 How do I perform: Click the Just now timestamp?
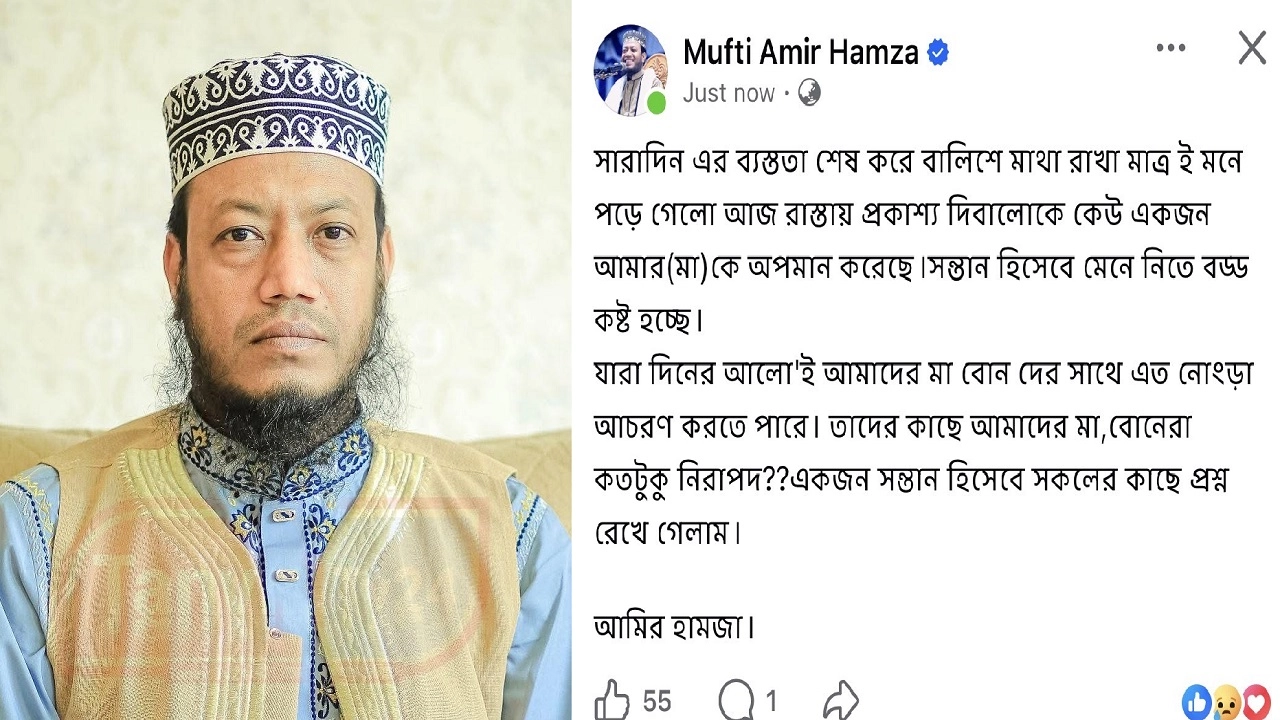(x=729, y=93)
